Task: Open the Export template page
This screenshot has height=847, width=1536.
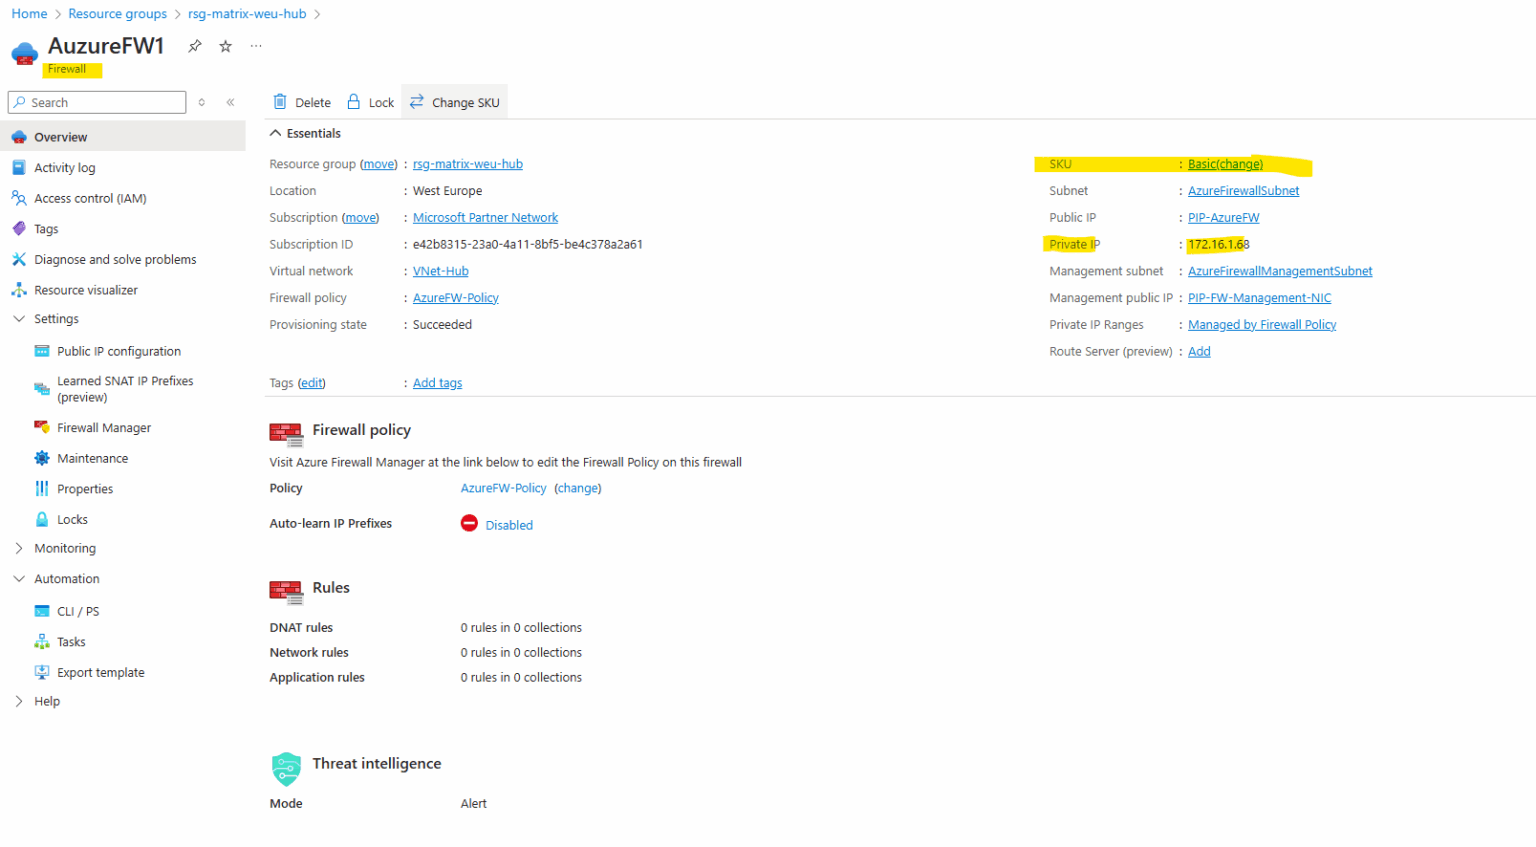Action: coord(99,671)
